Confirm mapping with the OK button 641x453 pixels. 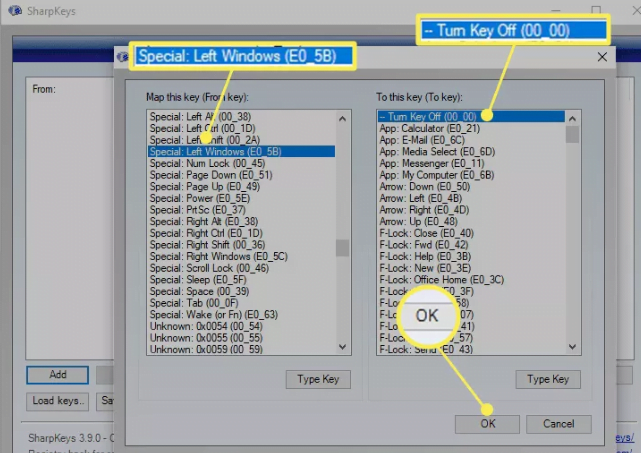pos(486,424)
